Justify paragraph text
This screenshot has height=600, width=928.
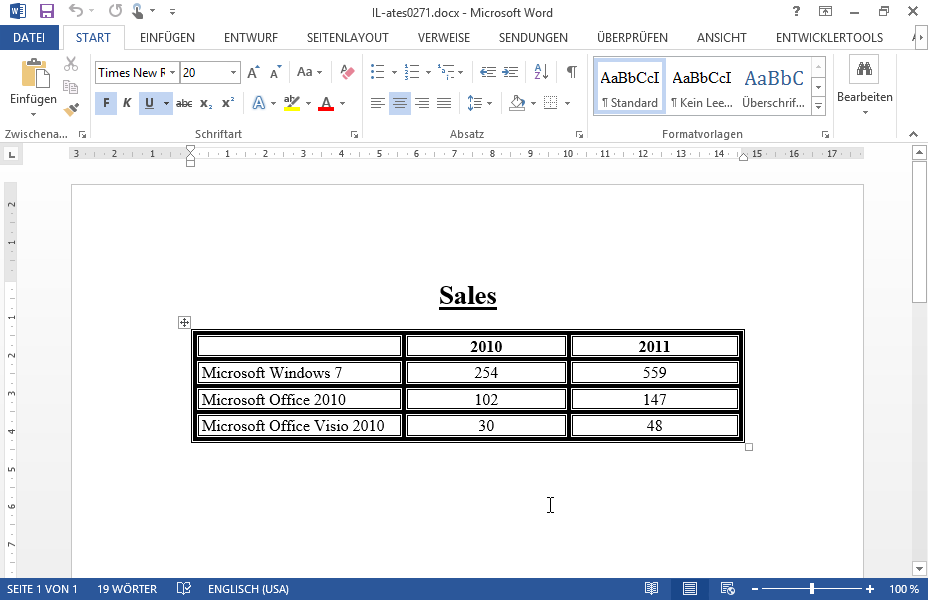(444, 104)
